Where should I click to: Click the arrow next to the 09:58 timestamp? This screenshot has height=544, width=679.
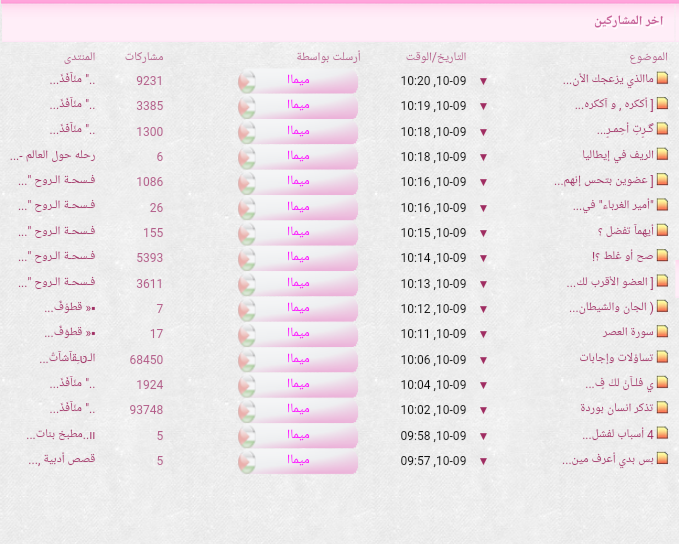point(484,436)
